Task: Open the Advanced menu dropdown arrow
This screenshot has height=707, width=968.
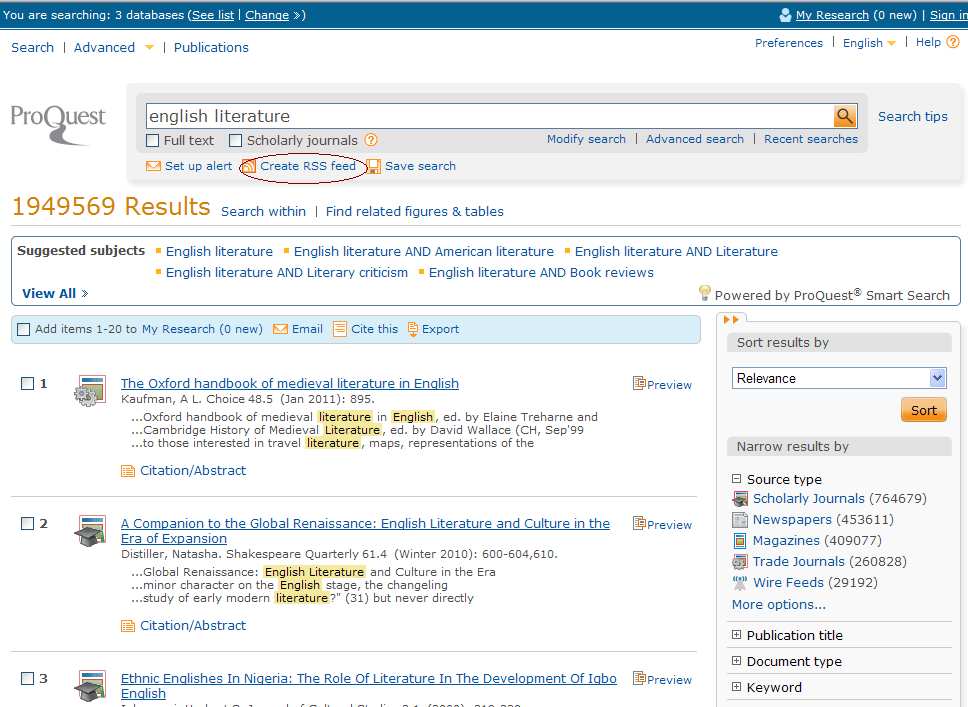Action: click(149, 48)
